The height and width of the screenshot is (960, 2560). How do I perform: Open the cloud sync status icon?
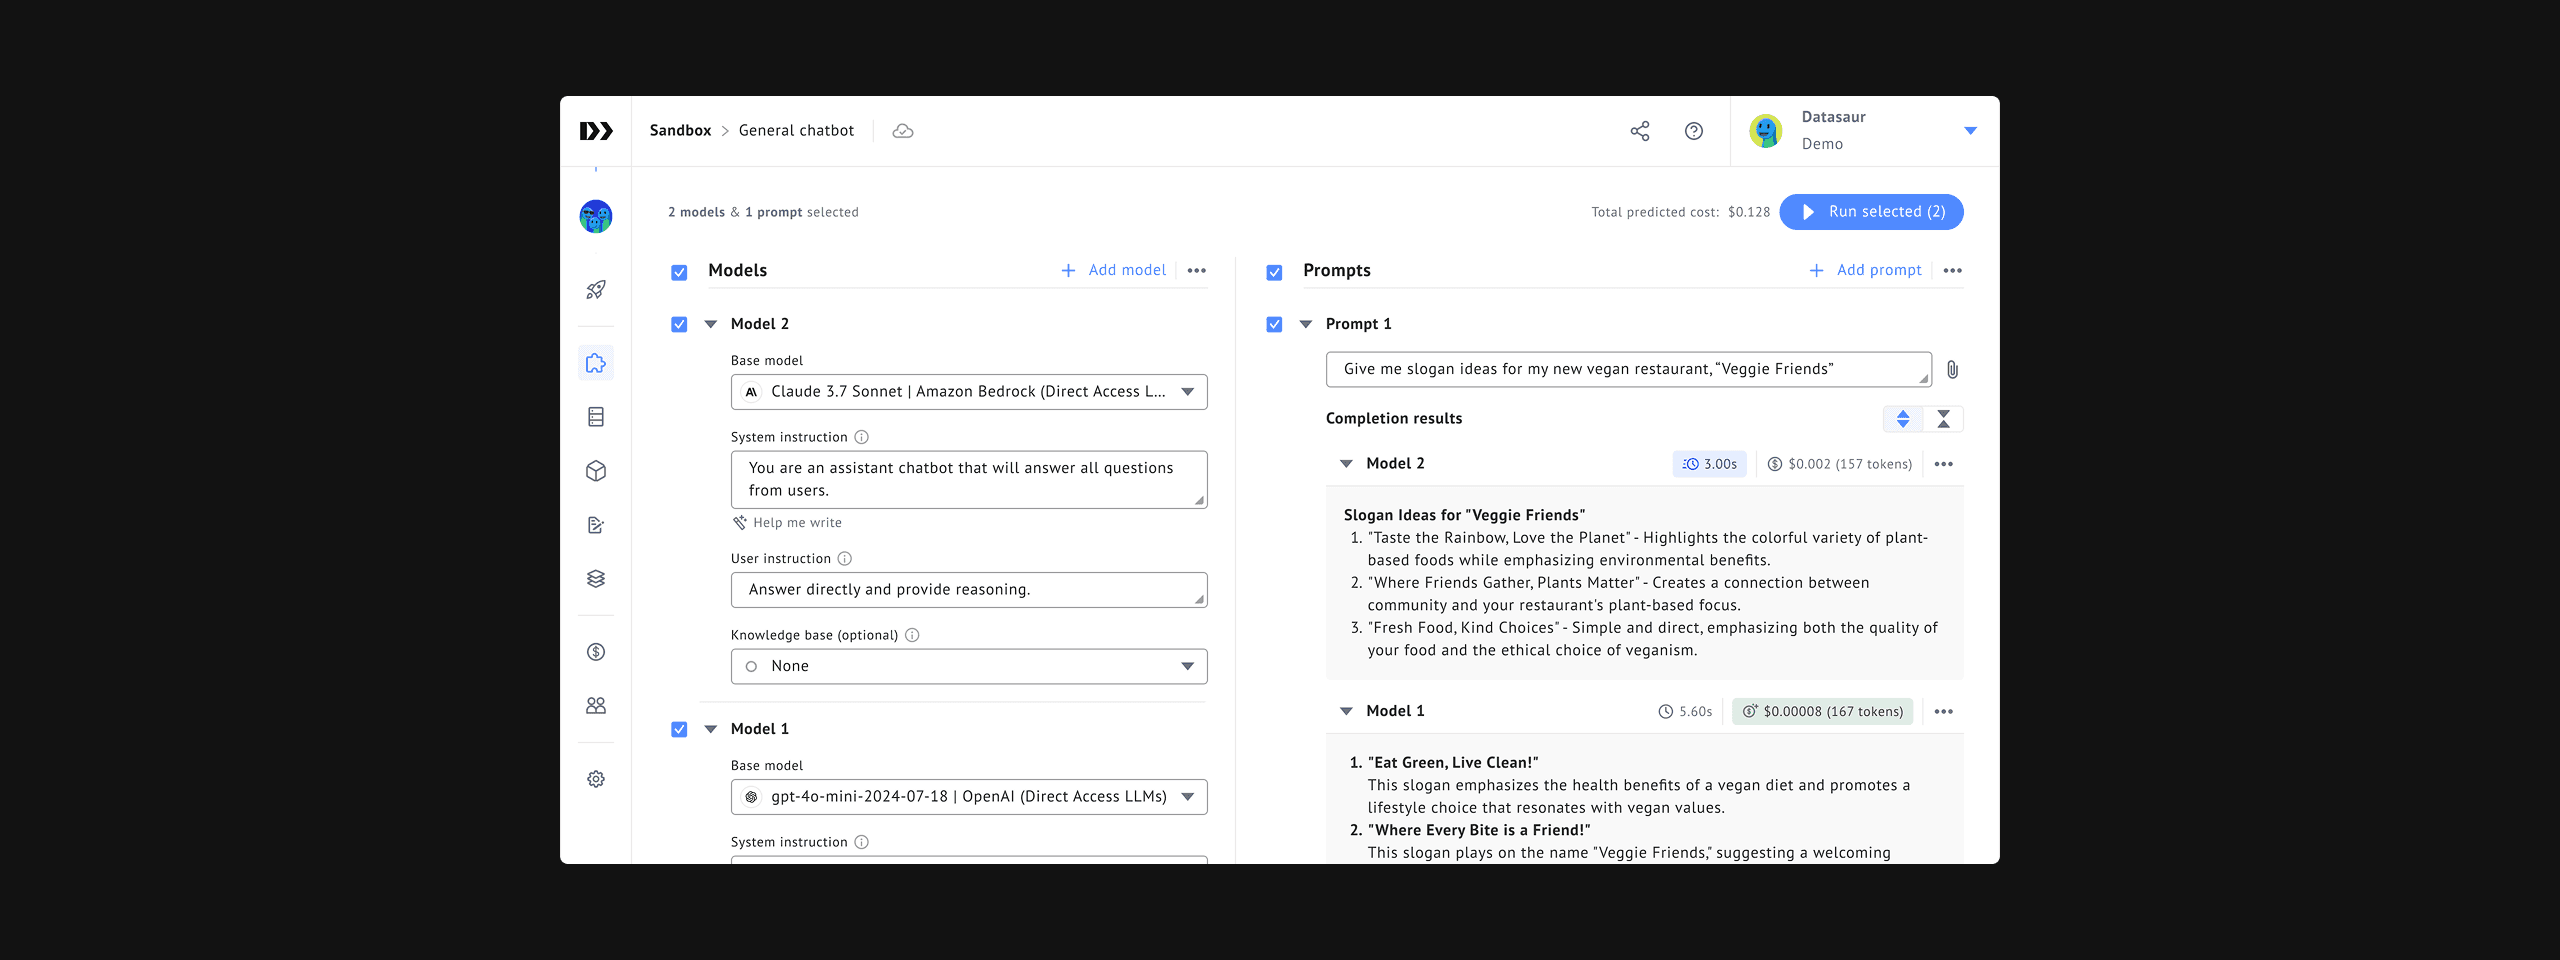903,131
